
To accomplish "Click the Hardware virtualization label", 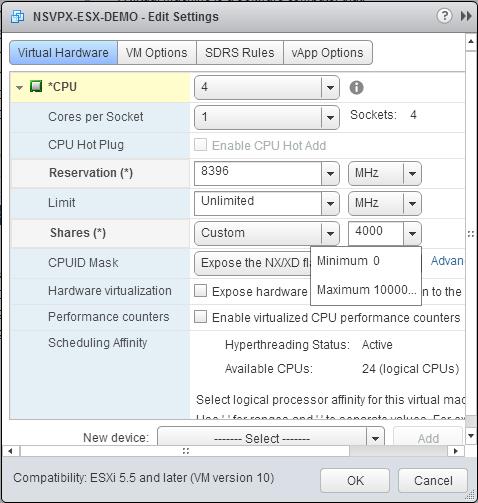I will coord(110,291).
